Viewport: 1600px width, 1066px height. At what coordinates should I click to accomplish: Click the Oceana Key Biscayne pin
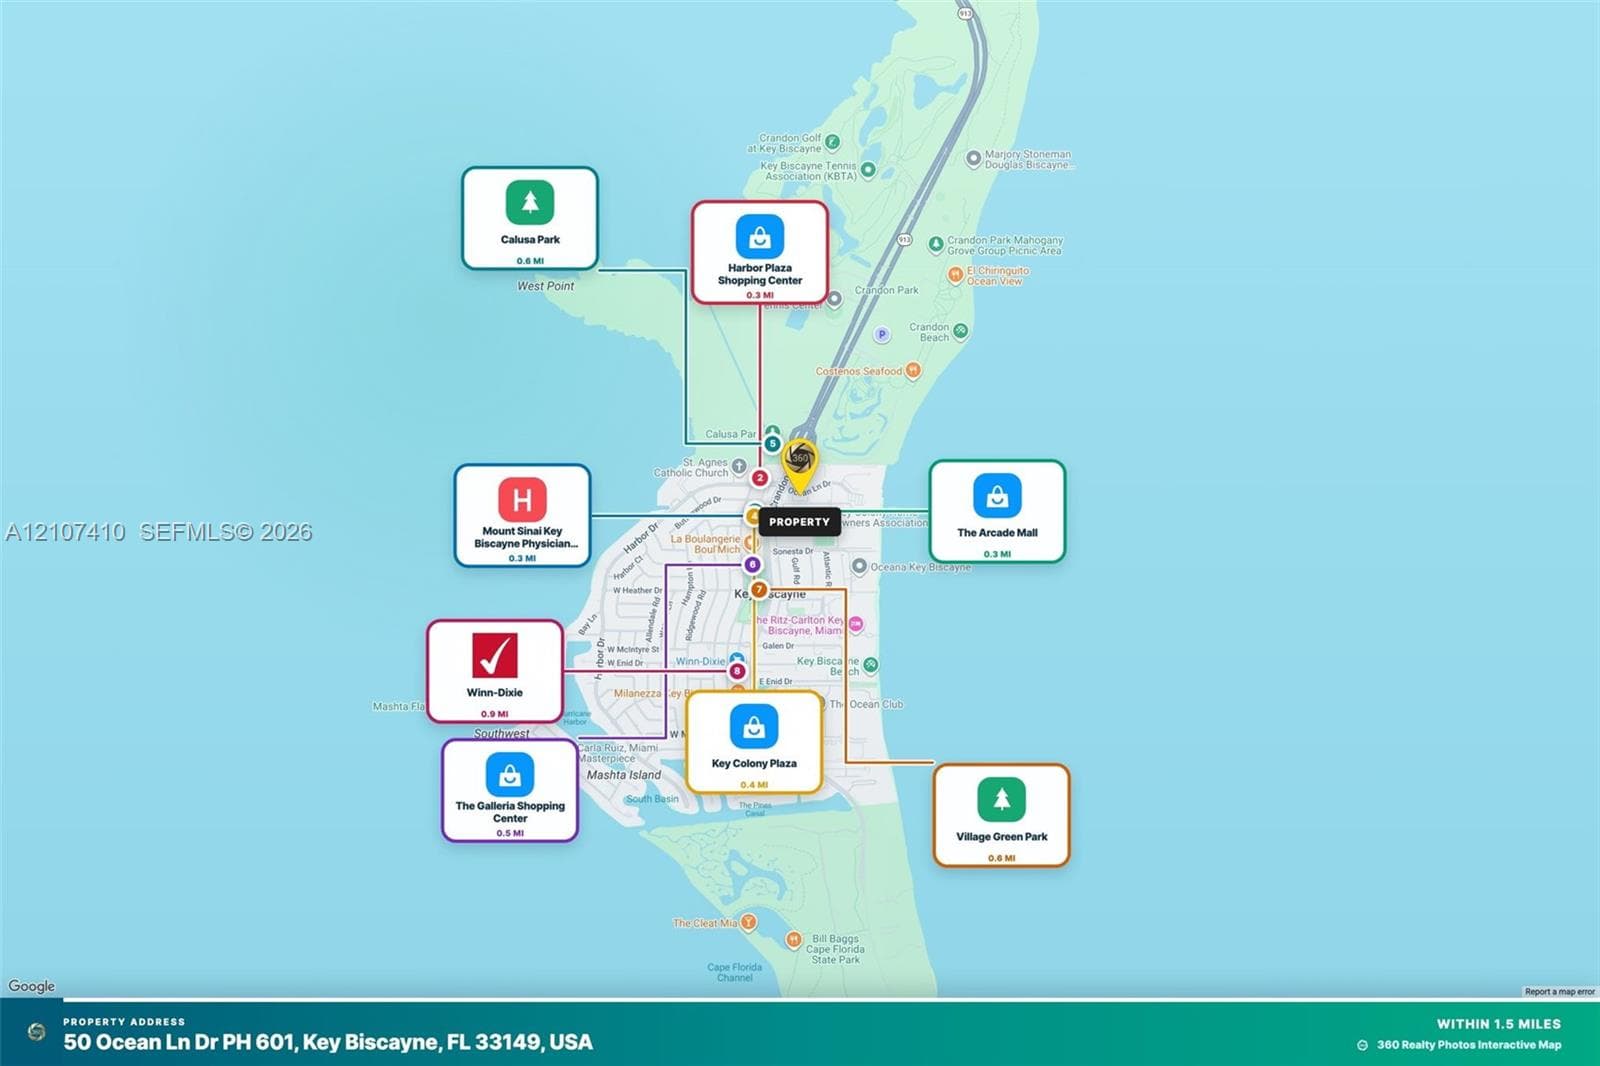859,566
